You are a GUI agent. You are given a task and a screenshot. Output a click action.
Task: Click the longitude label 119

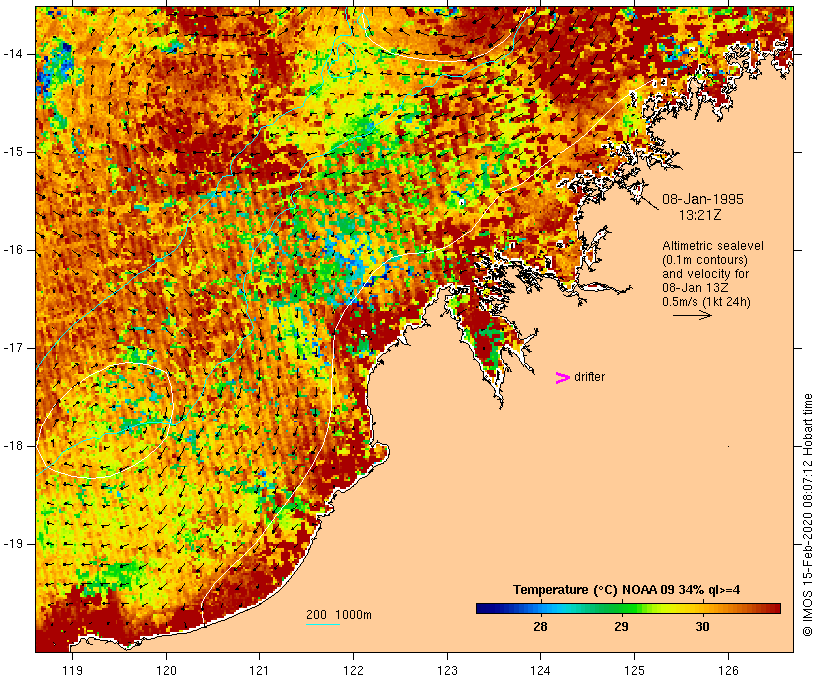(72, 670)
